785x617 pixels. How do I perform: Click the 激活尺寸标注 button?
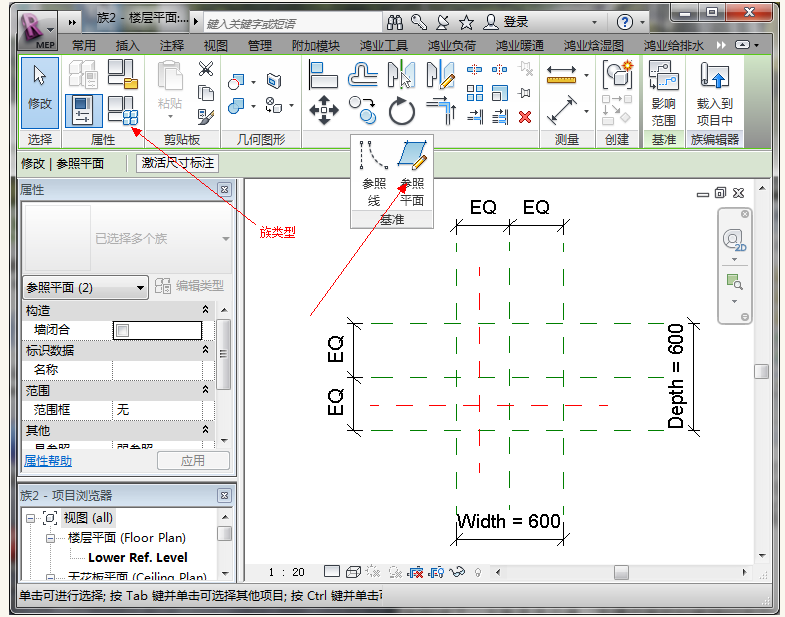pyautogui.click(x=177, y=163)
